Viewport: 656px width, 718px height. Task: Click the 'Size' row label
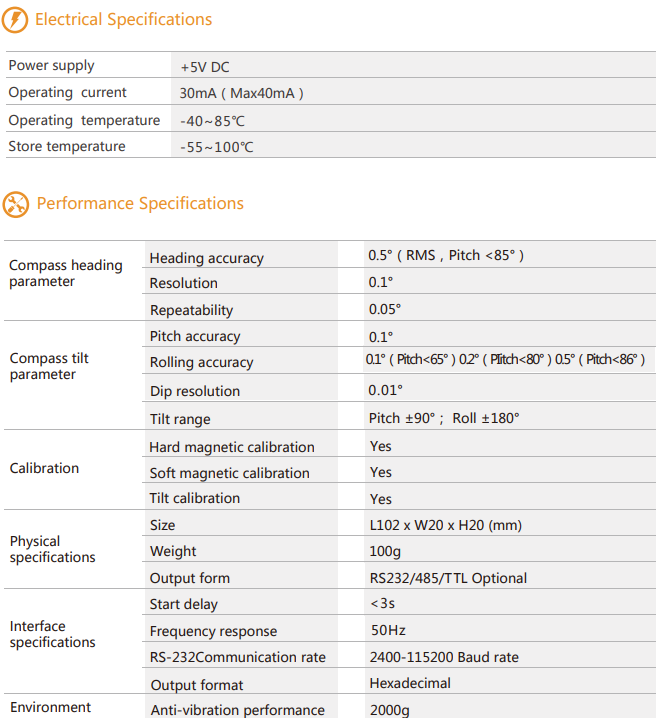coord(163,525)
